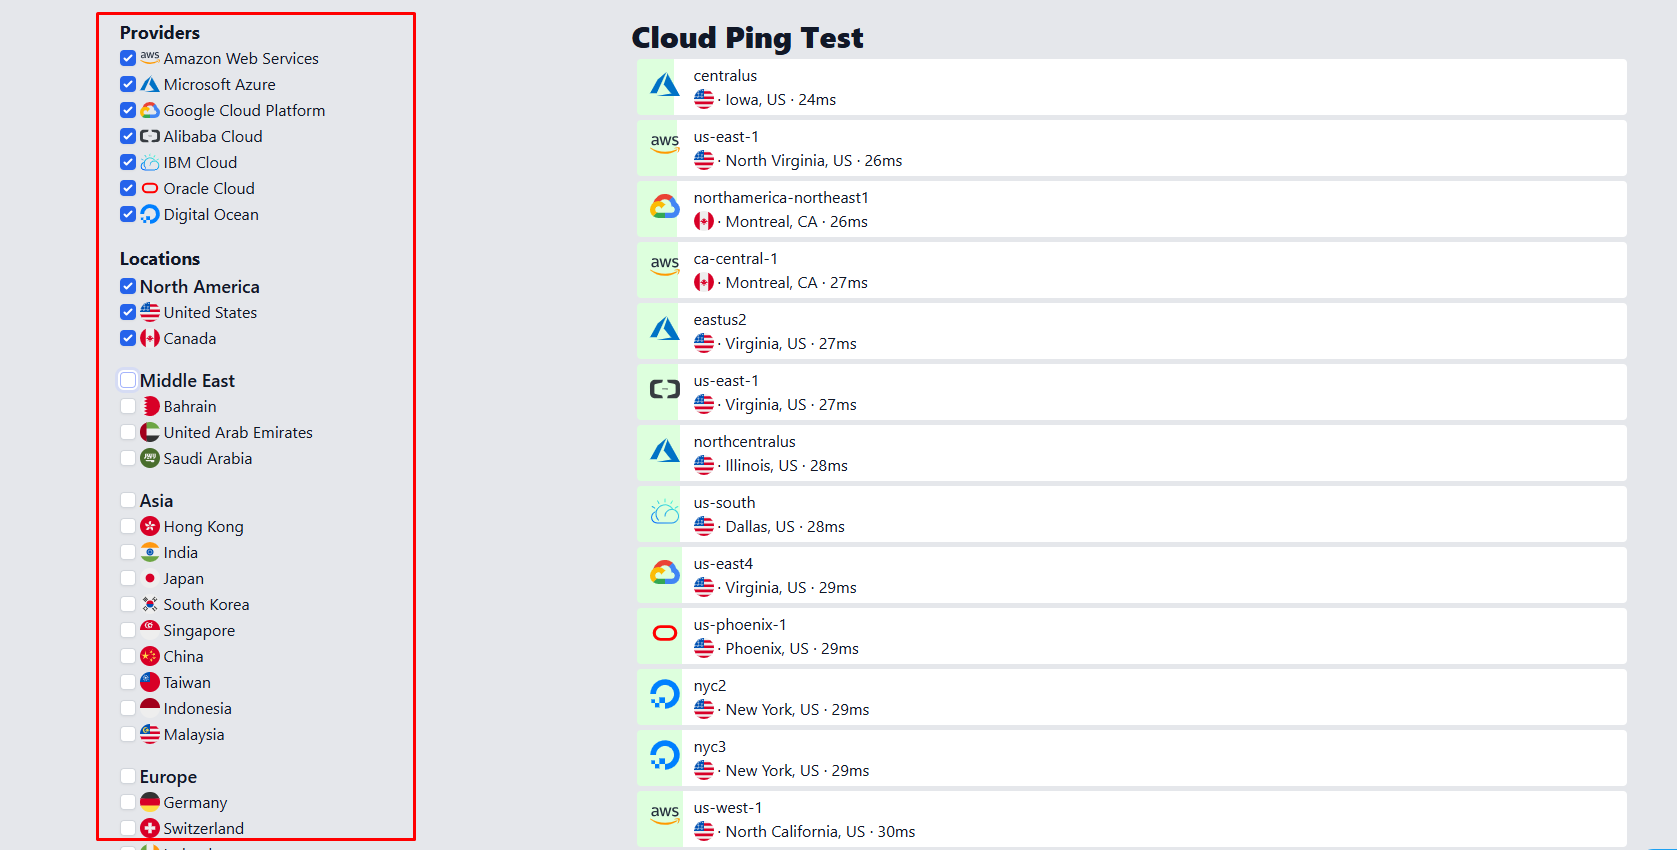Check the Asia region checkbox

128,500
